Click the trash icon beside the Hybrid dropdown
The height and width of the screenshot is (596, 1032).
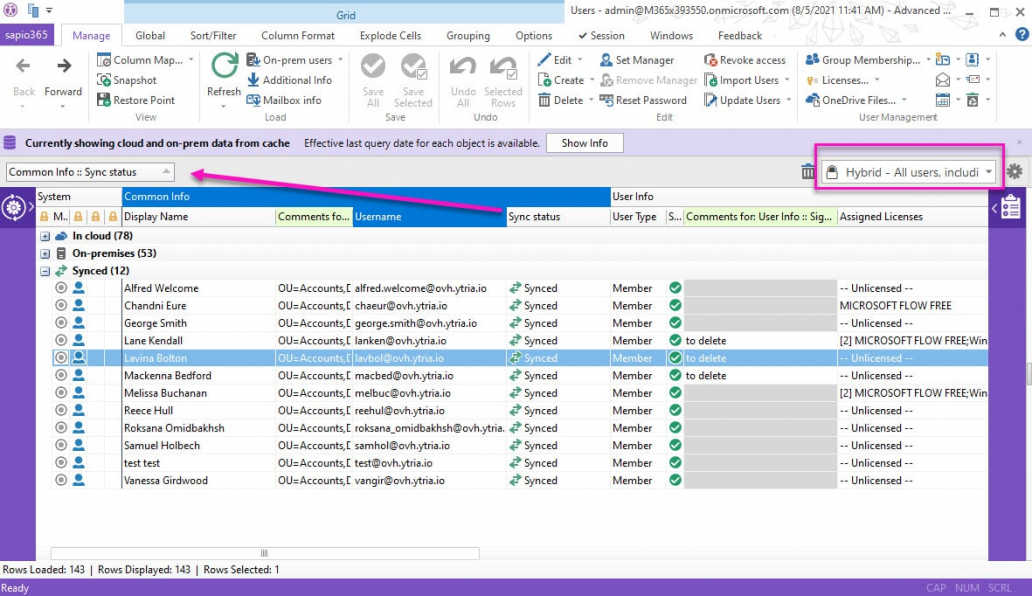point(808,172)
